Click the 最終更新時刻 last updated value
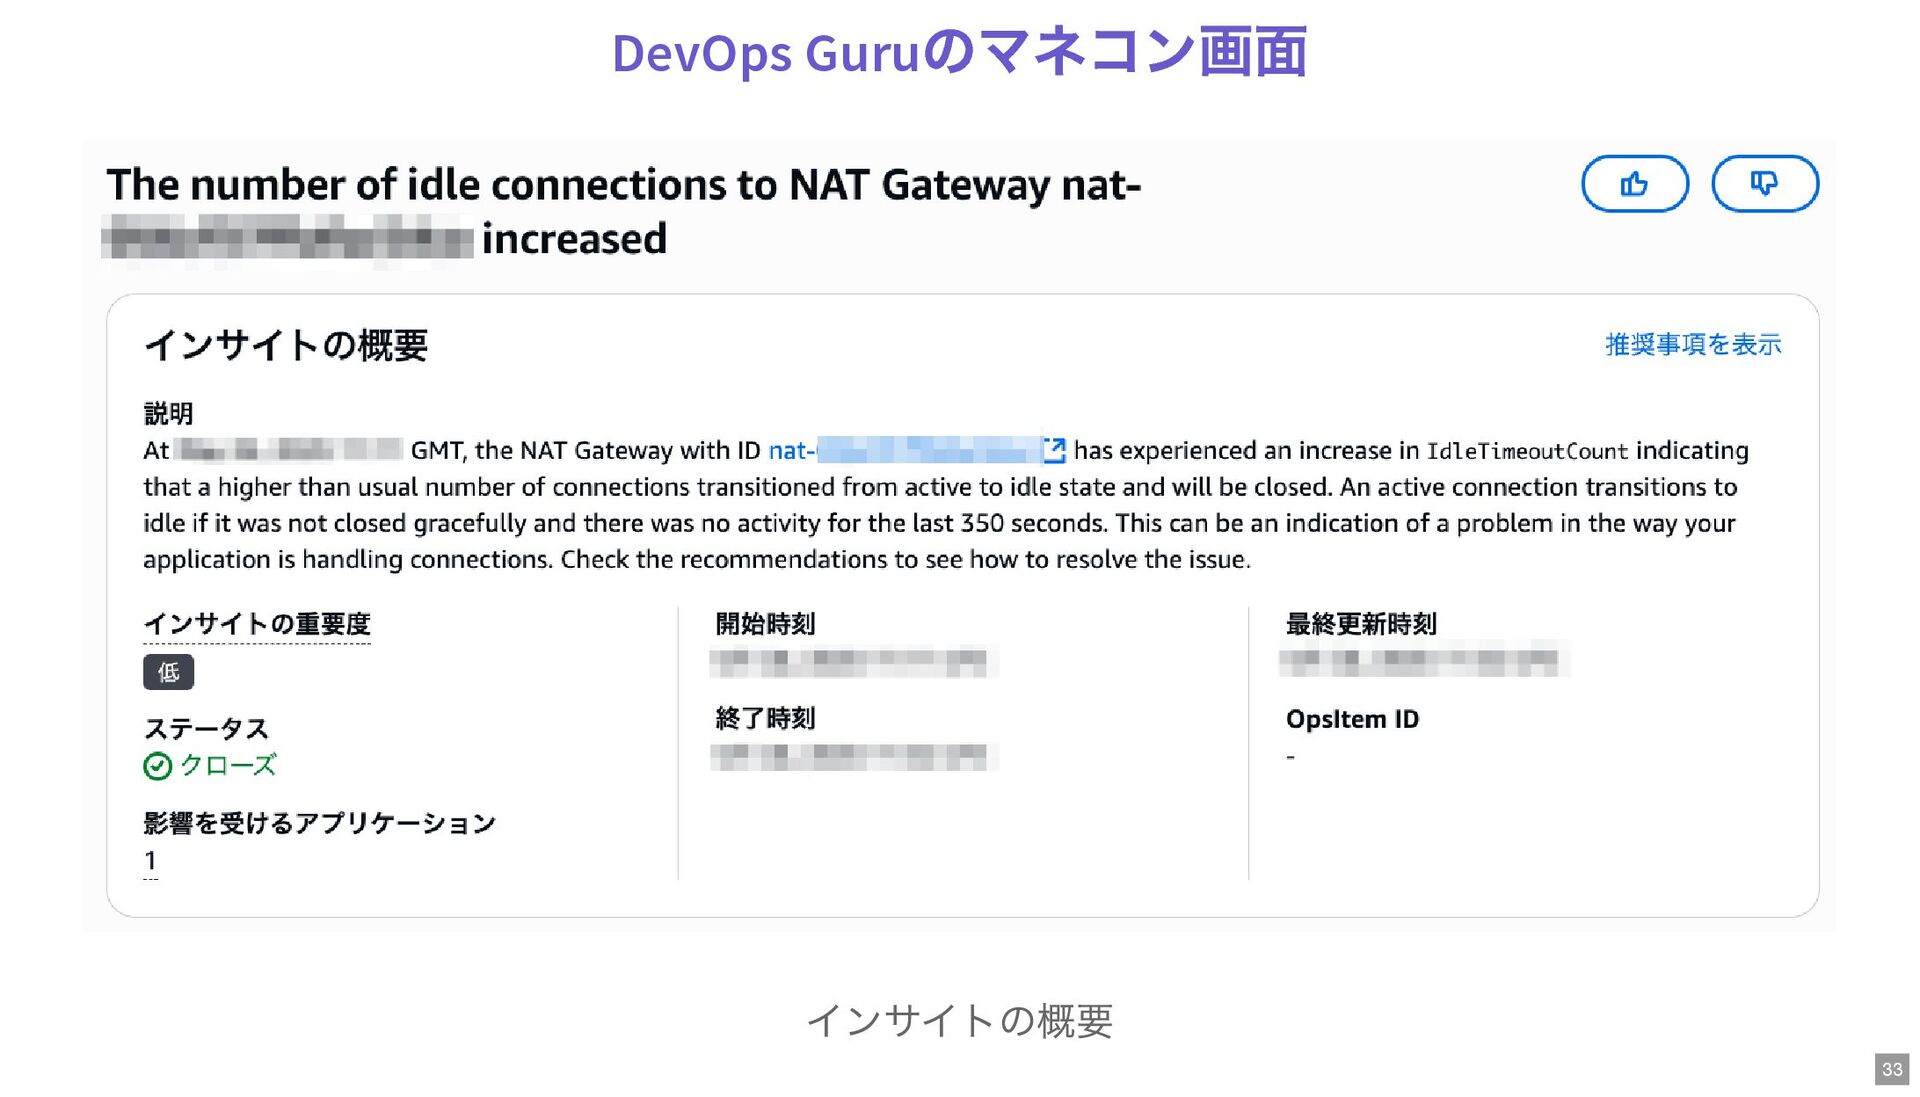The height and width of the screenshot is (1097, 1920). [x=1420, y=662]
